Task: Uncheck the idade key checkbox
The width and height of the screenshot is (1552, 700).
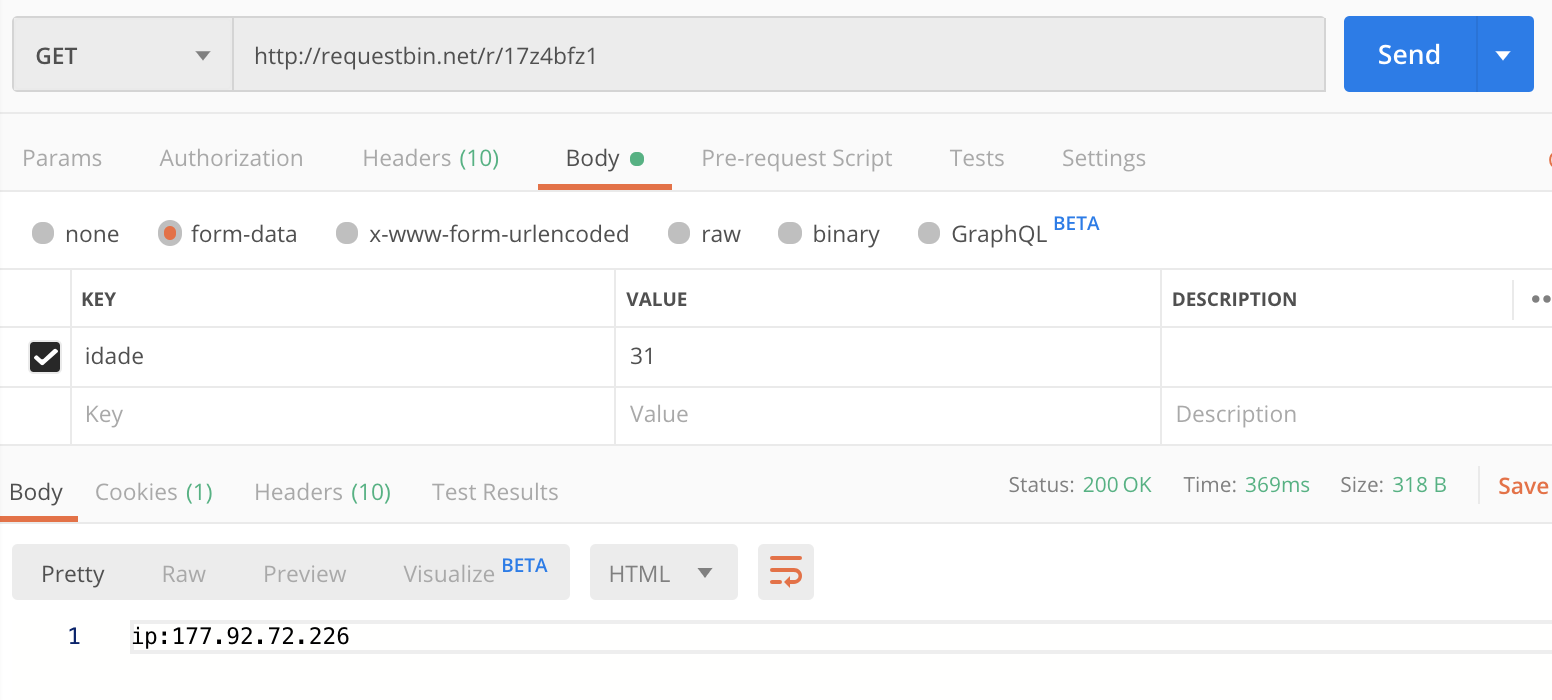Action: tap(45, 356)
